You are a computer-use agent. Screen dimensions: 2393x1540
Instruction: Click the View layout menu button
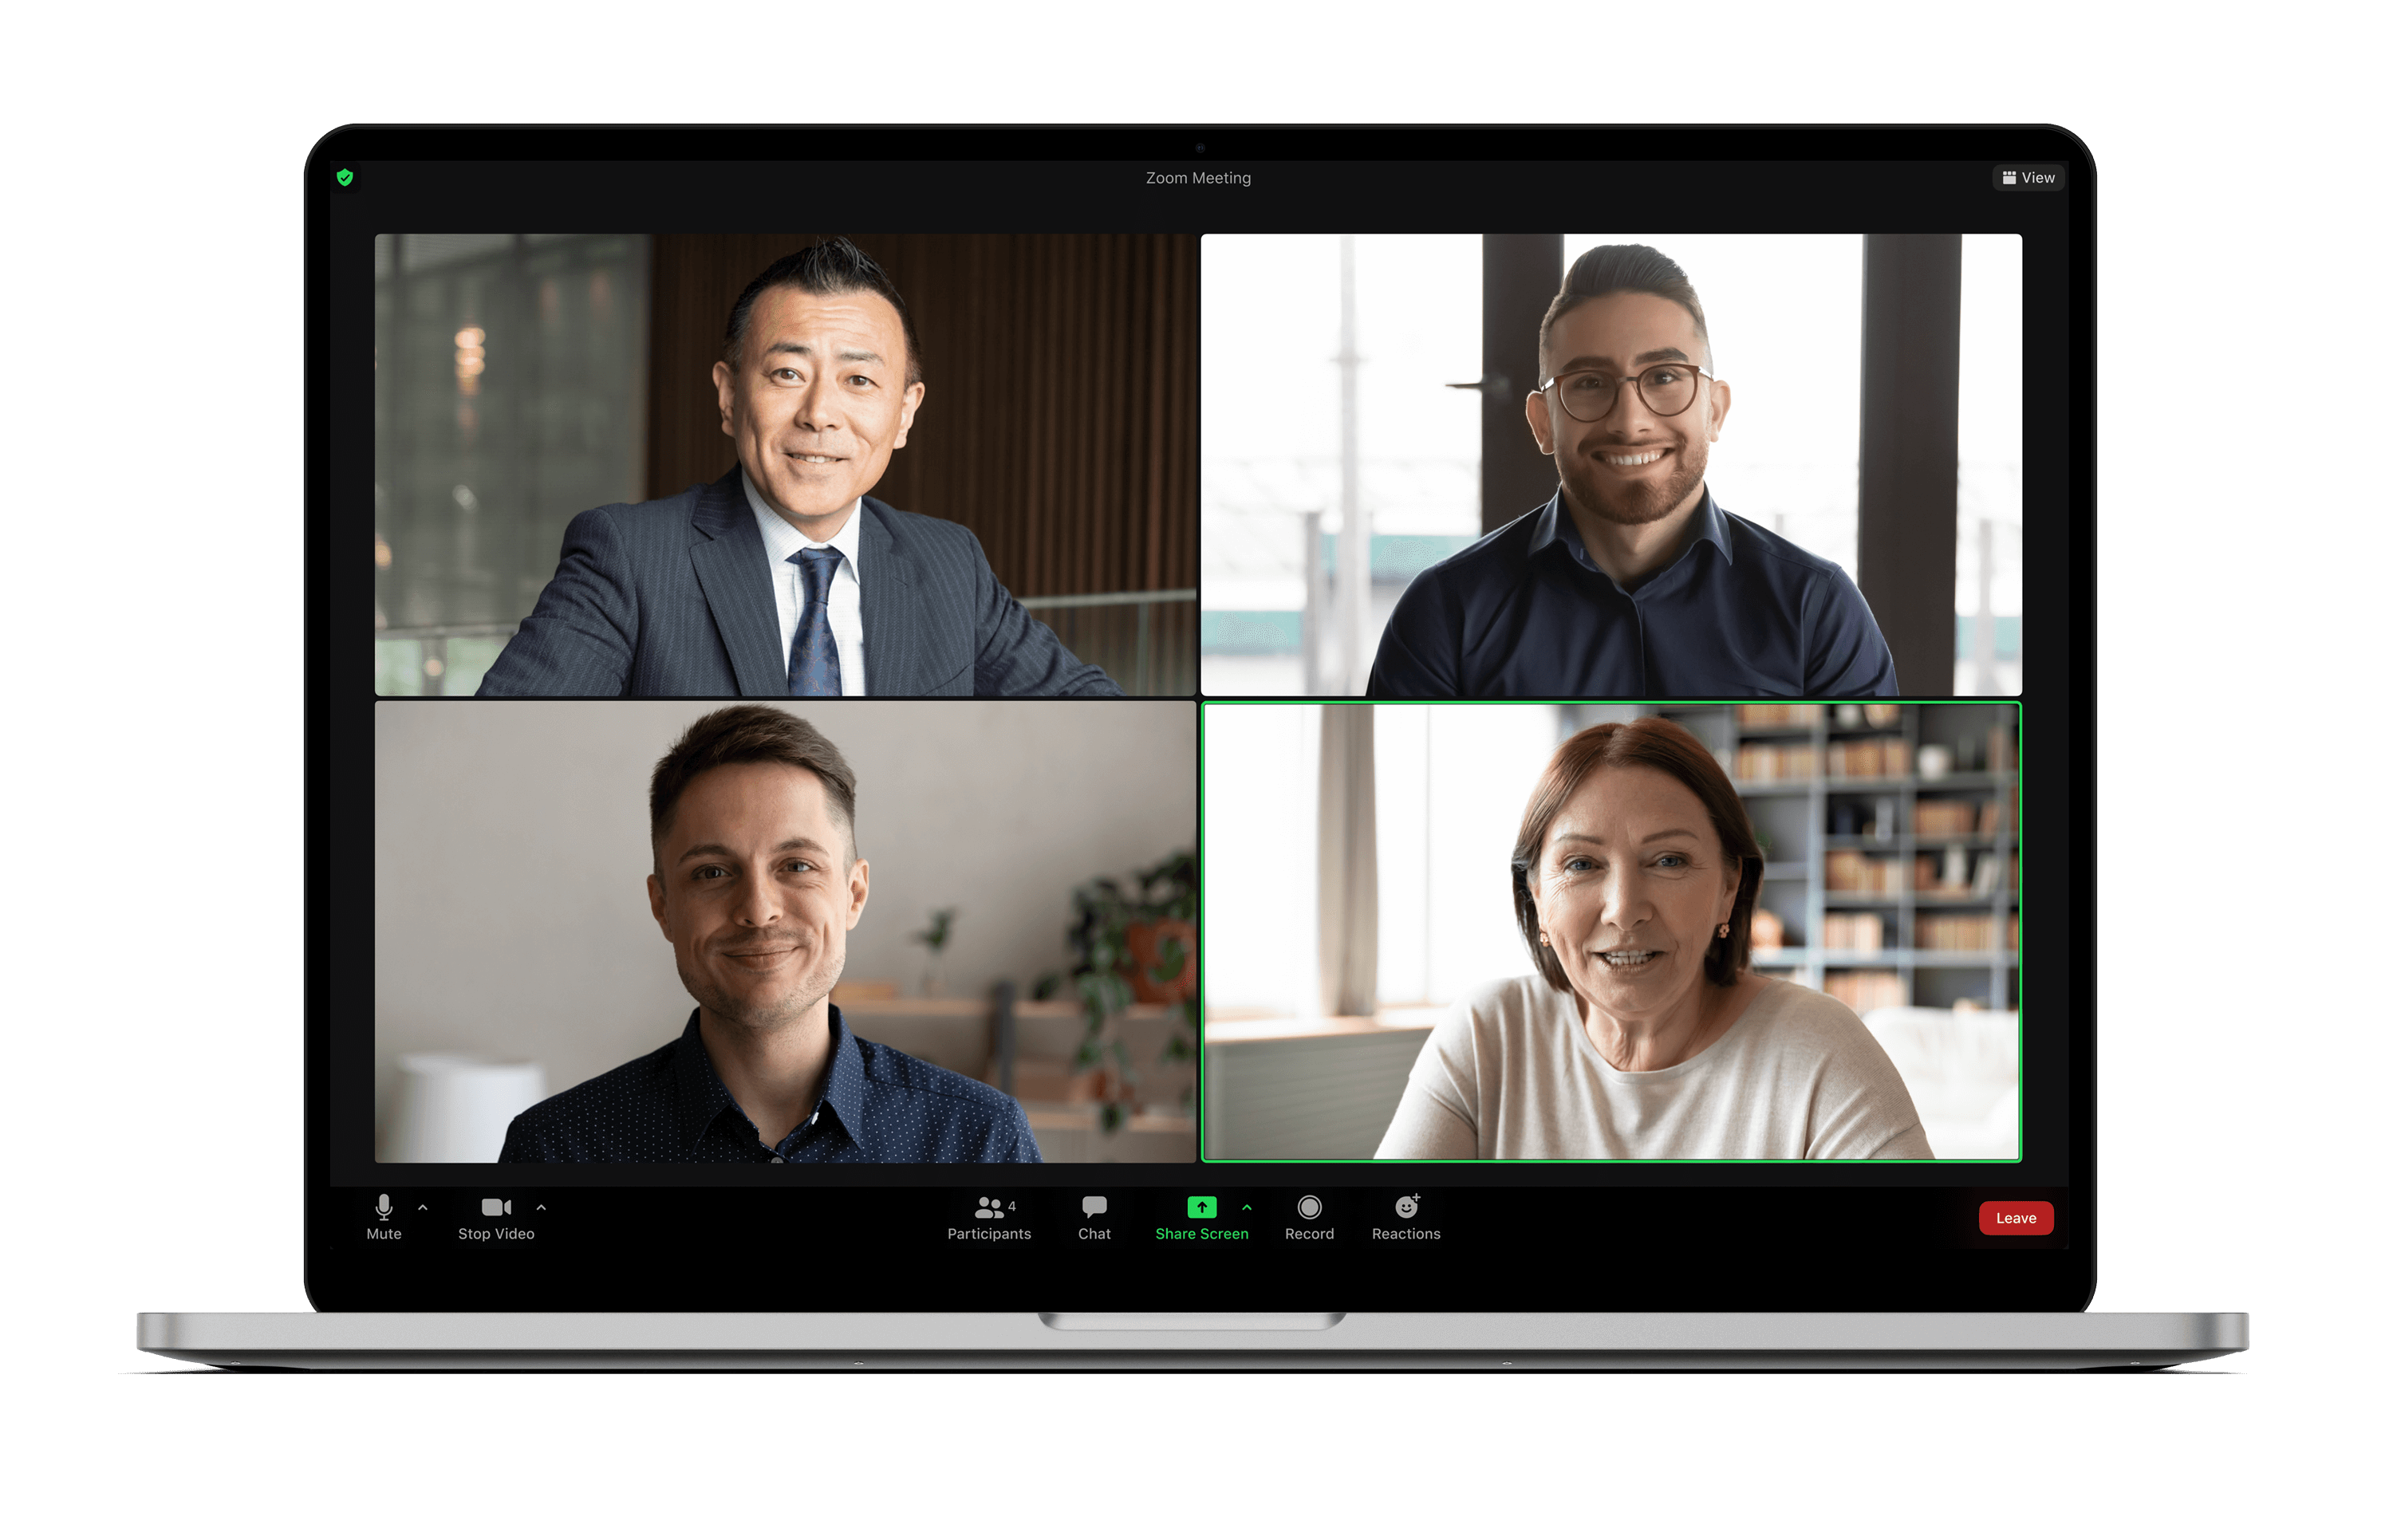point(2011,178)
